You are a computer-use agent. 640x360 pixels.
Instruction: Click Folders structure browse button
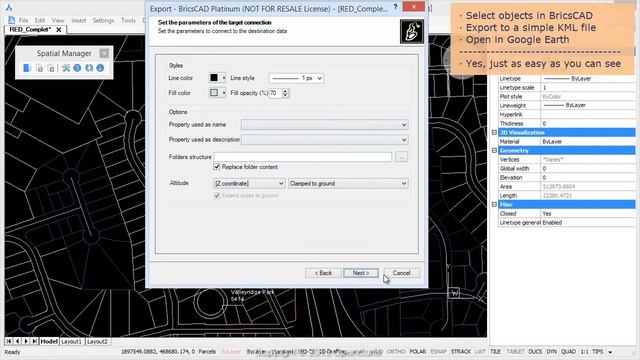click(402, 157)
